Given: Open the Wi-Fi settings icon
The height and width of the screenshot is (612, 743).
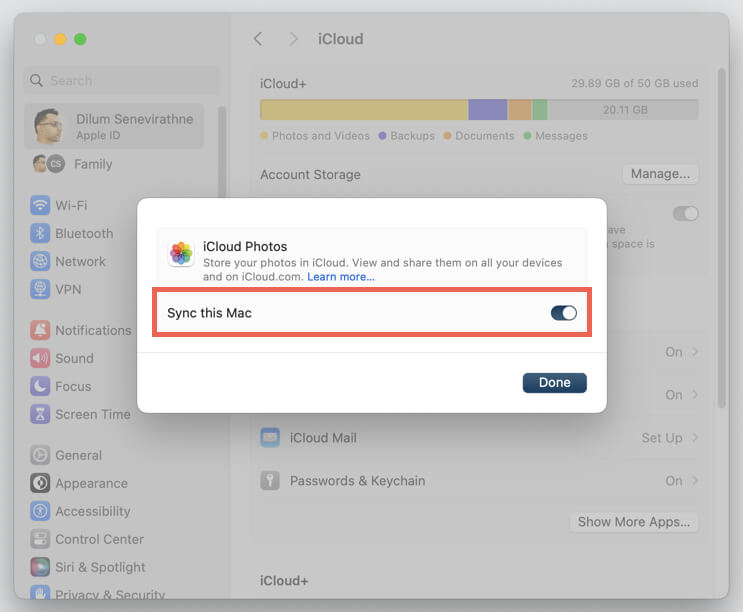Looking at the screenshot, I should [40, 205].
